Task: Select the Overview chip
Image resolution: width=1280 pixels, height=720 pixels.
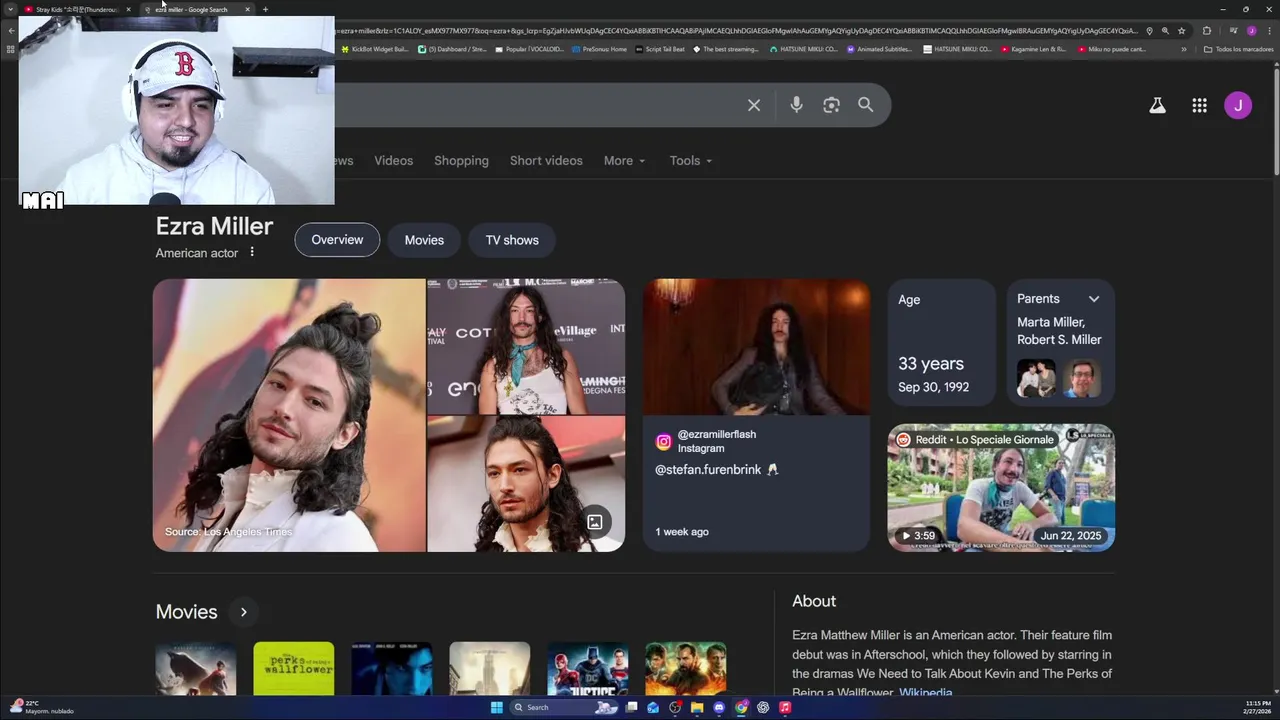Action: tap(337, 240)
